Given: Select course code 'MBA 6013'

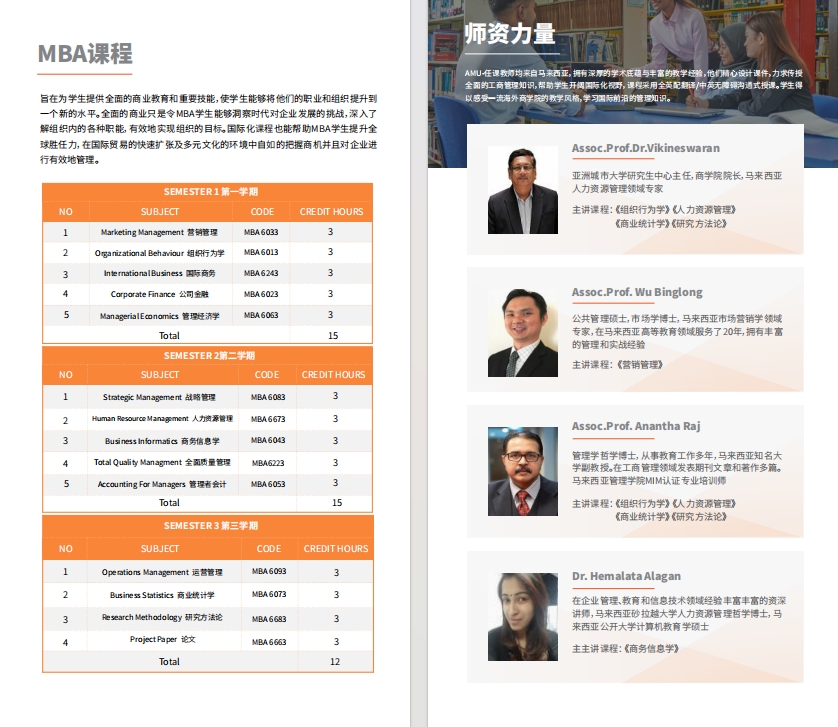Looking at the screenshot, I should click(x=261, y=252).
